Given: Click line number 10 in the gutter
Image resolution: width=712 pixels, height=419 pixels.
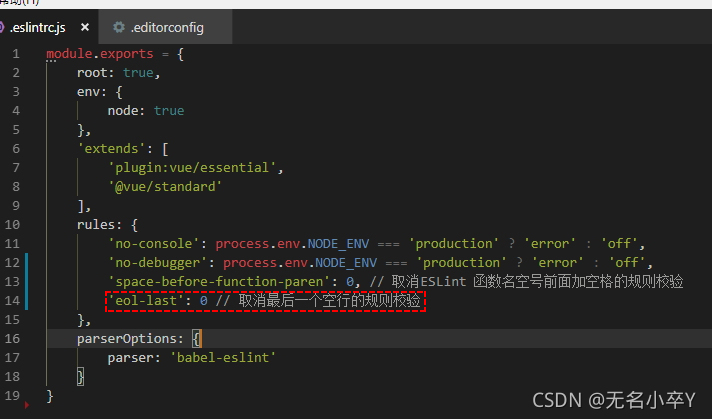Looking at the screenshot, I should (x=13, y=225).
